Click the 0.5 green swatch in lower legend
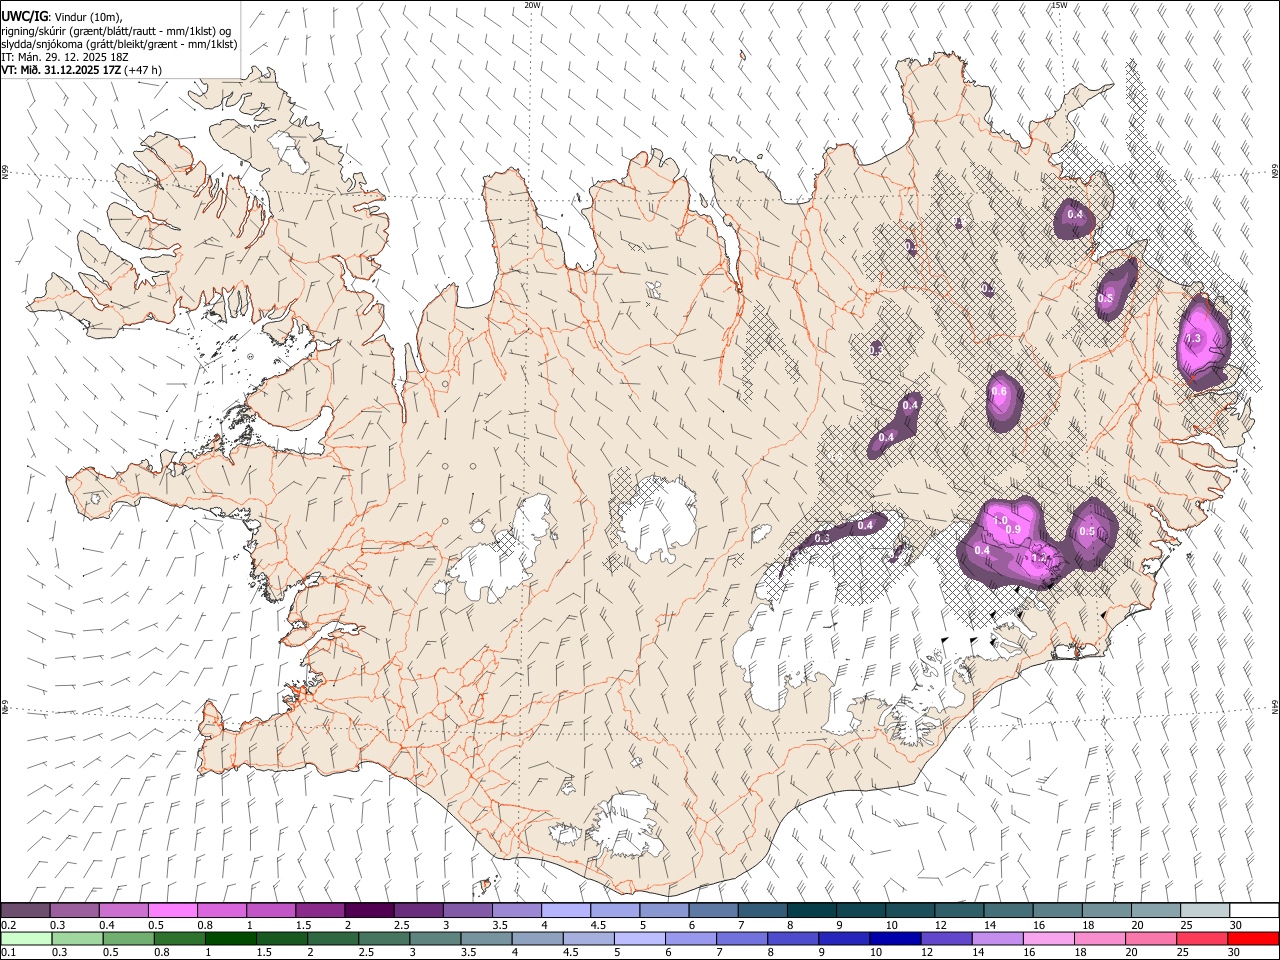This screenshot has width=1280, height=960. coord(129,938)
